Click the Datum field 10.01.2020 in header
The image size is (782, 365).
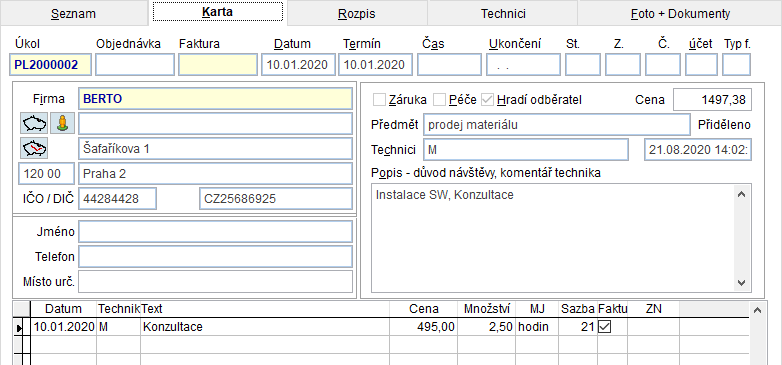point(298,65)
